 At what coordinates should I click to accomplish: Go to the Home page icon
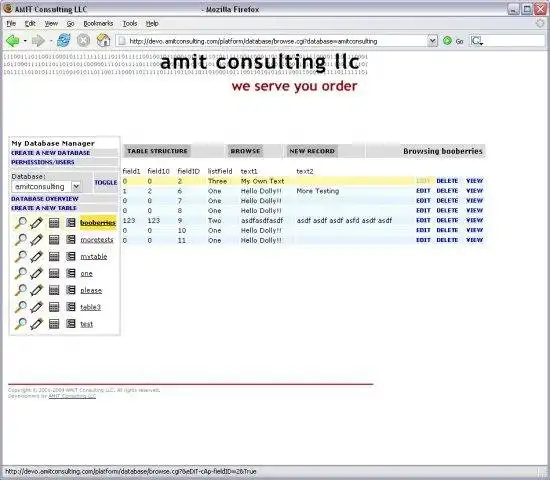103,41
